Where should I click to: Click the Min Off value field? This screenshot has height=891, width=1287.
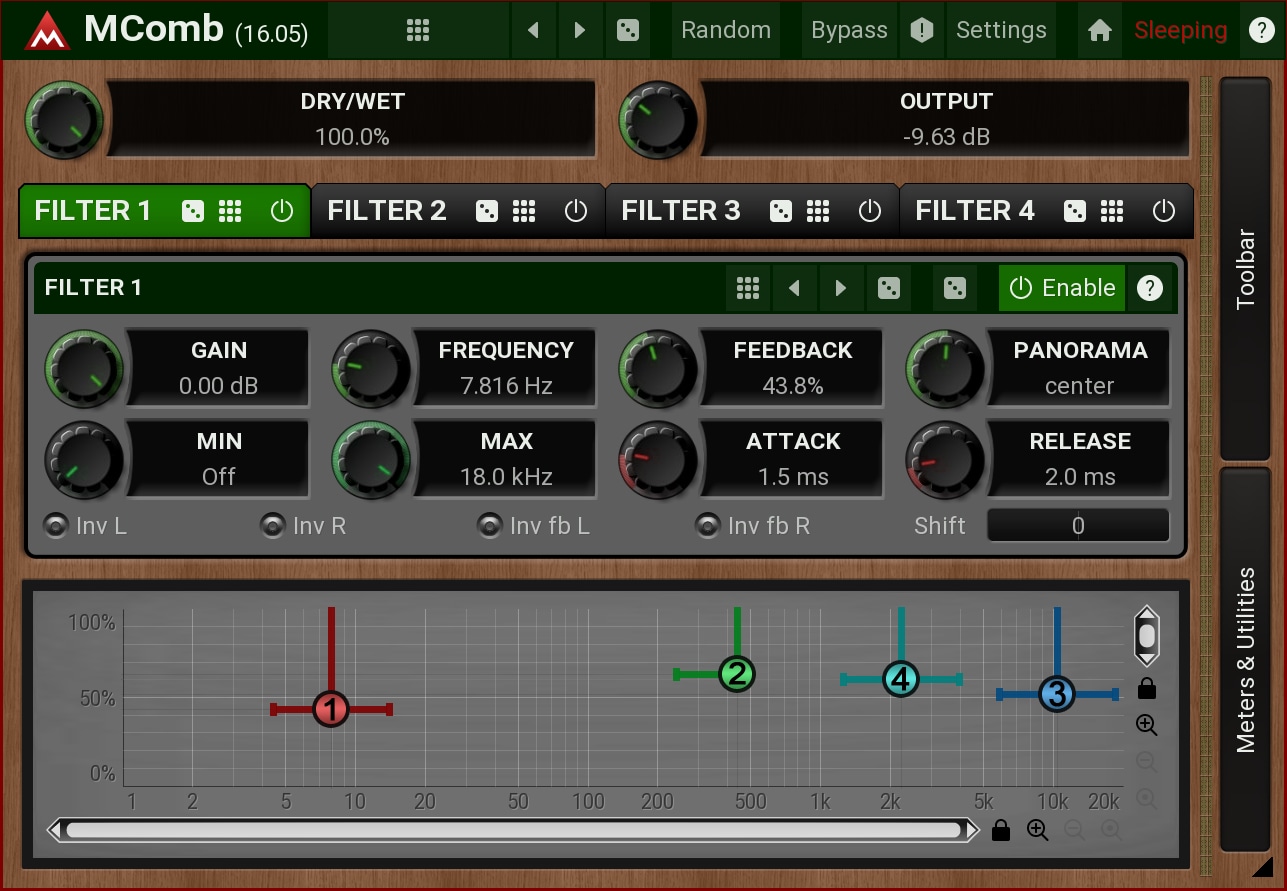click(x=219, y=460)
